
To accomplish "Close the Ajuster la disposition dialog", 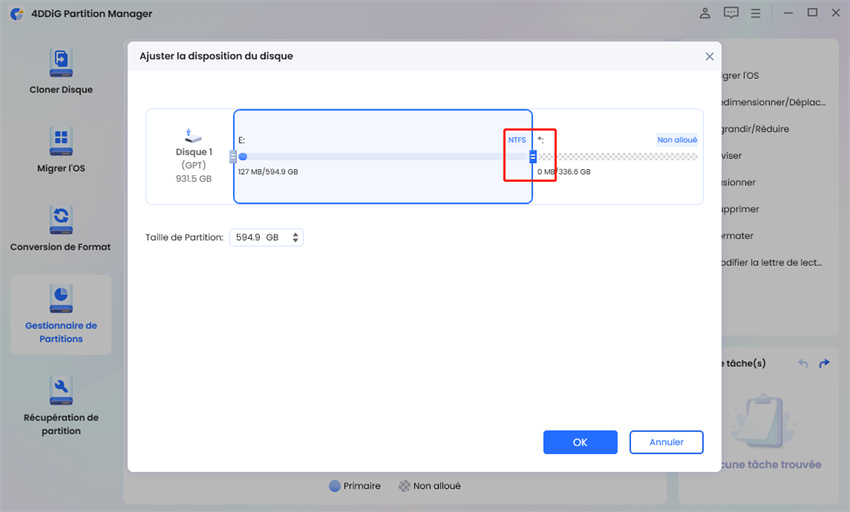I will [710, 57].
